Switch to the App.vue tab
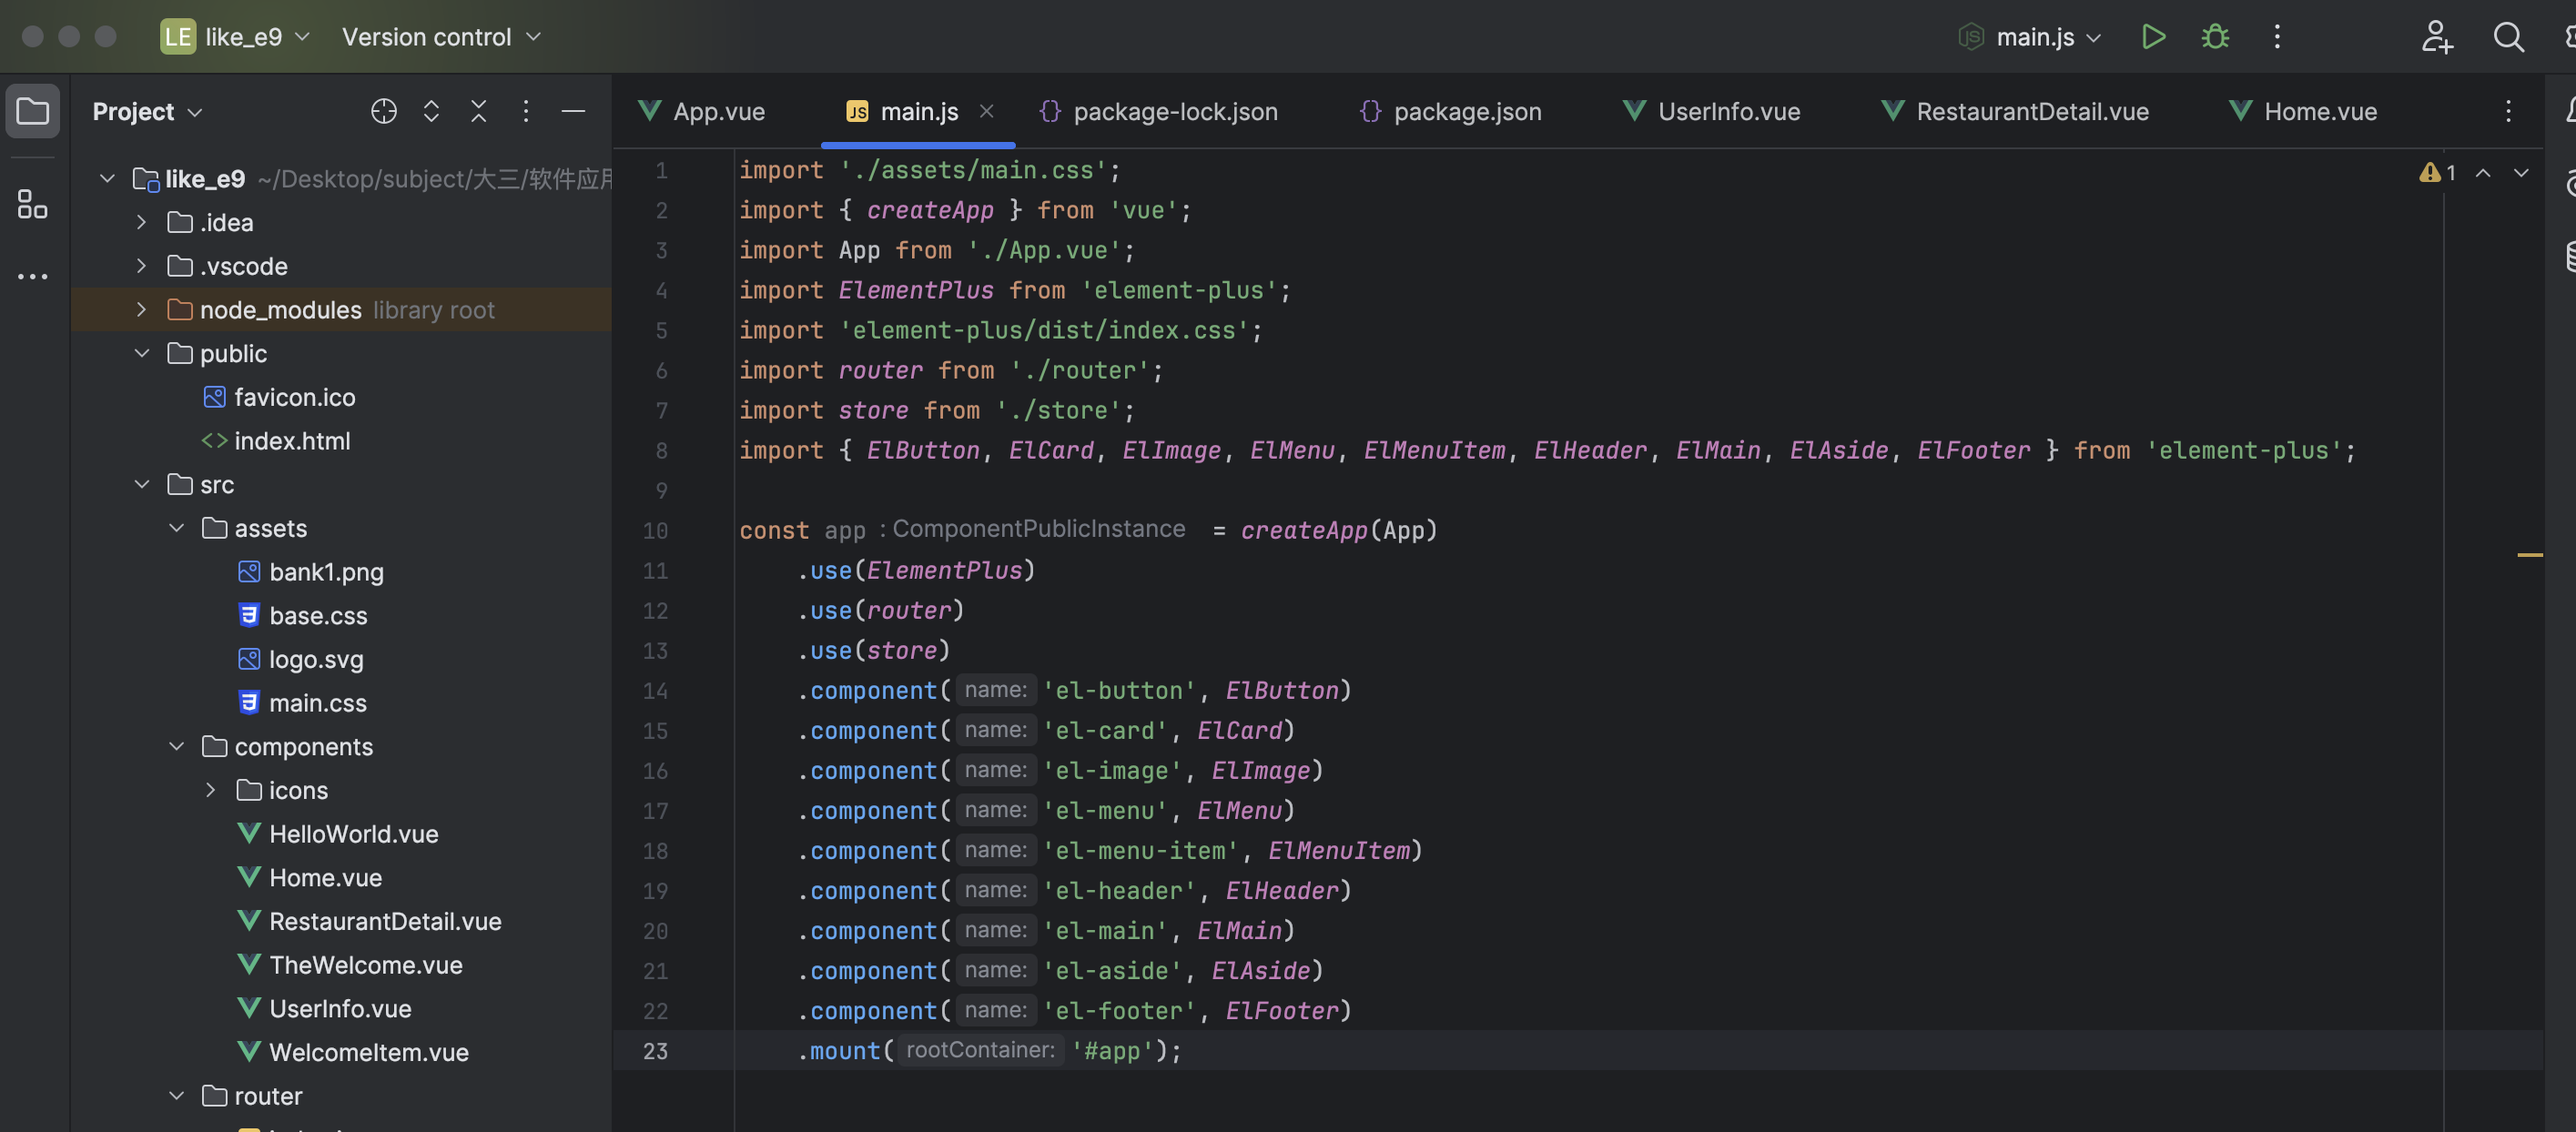This screenshot has width=2576, height=1132. coord(702,111)
